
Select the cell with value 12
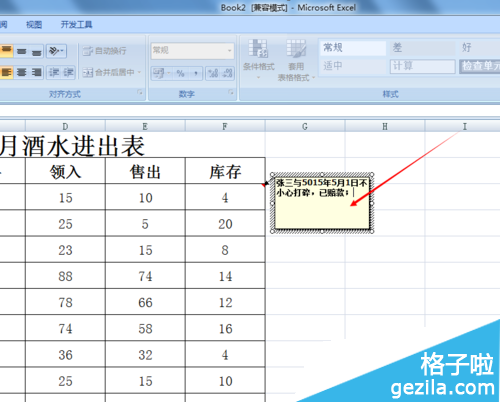click(225, 302)
